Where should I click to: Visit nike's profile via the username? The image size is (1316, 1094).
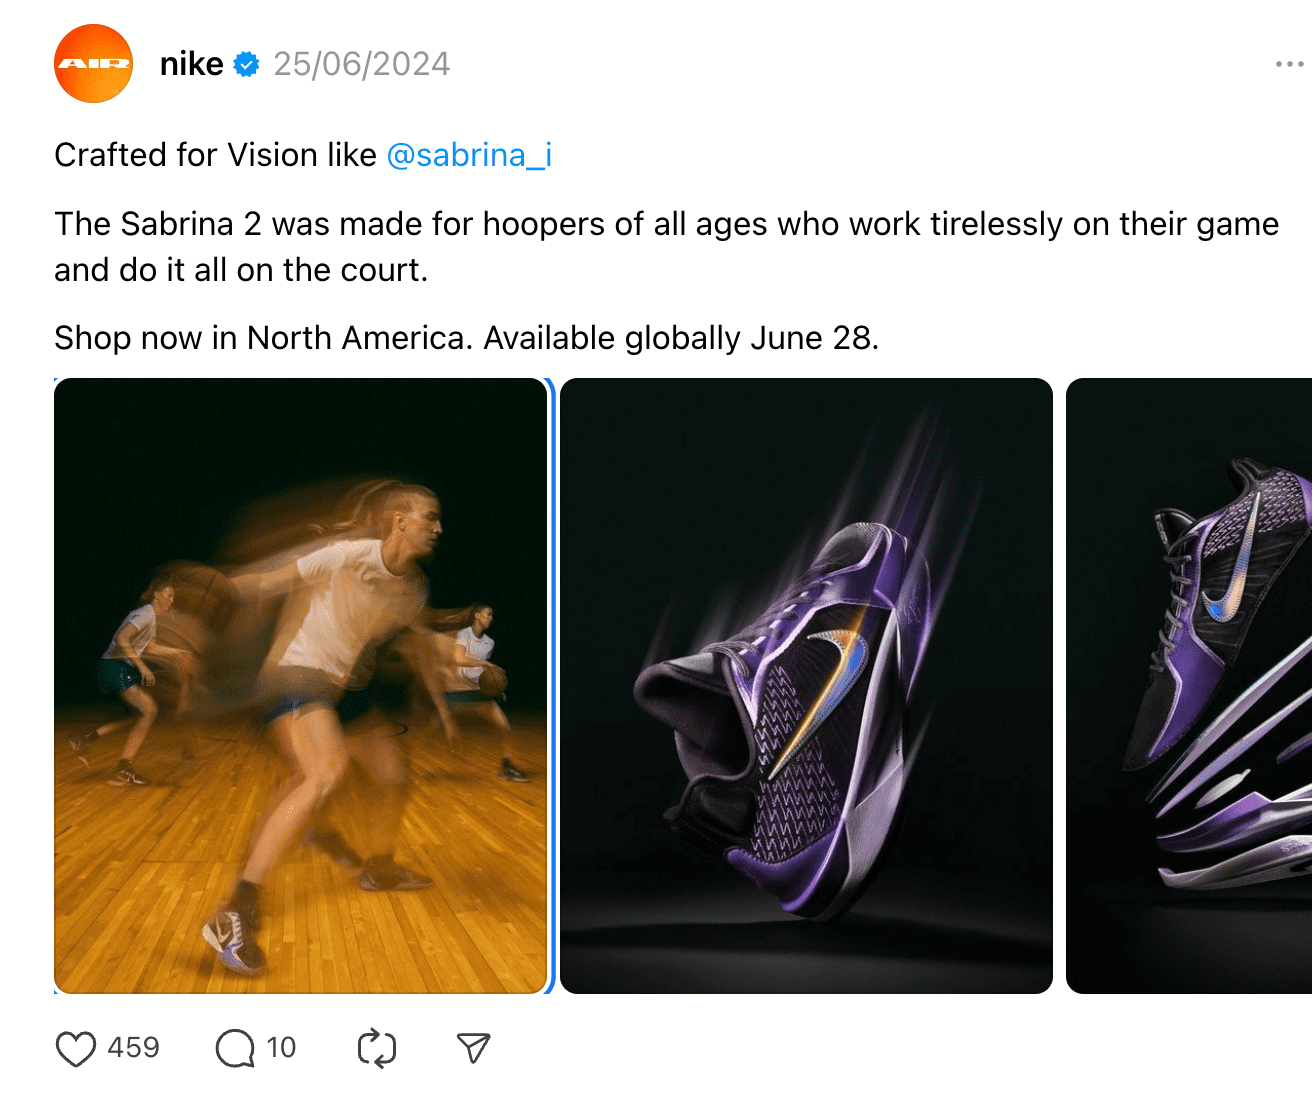tap(191, 62)
